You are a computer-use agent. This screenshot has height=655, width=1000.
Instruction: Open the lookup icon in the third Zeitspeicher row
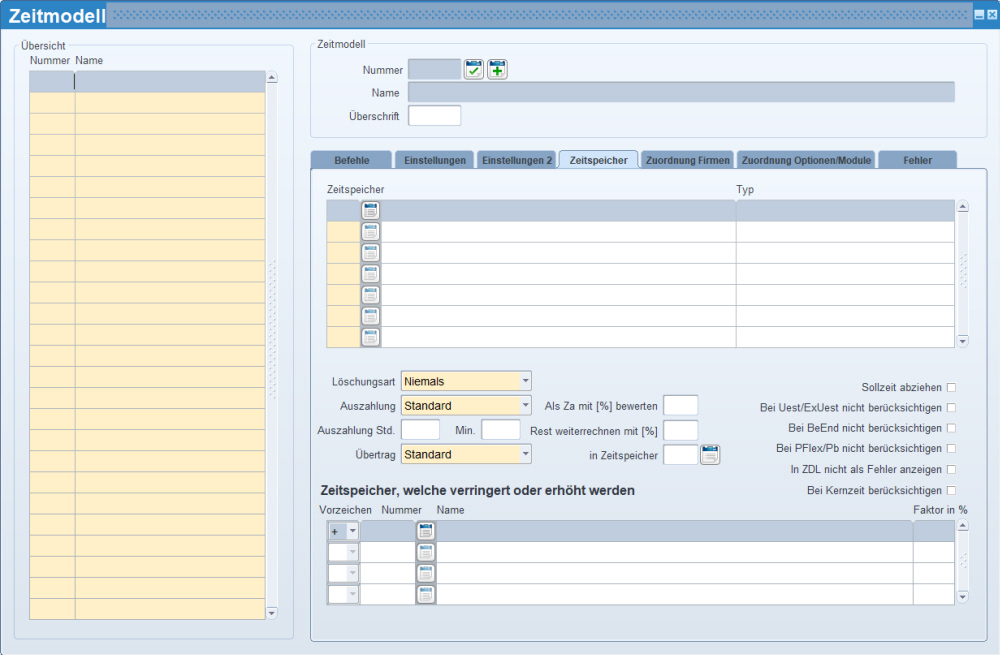click(371, 253)
